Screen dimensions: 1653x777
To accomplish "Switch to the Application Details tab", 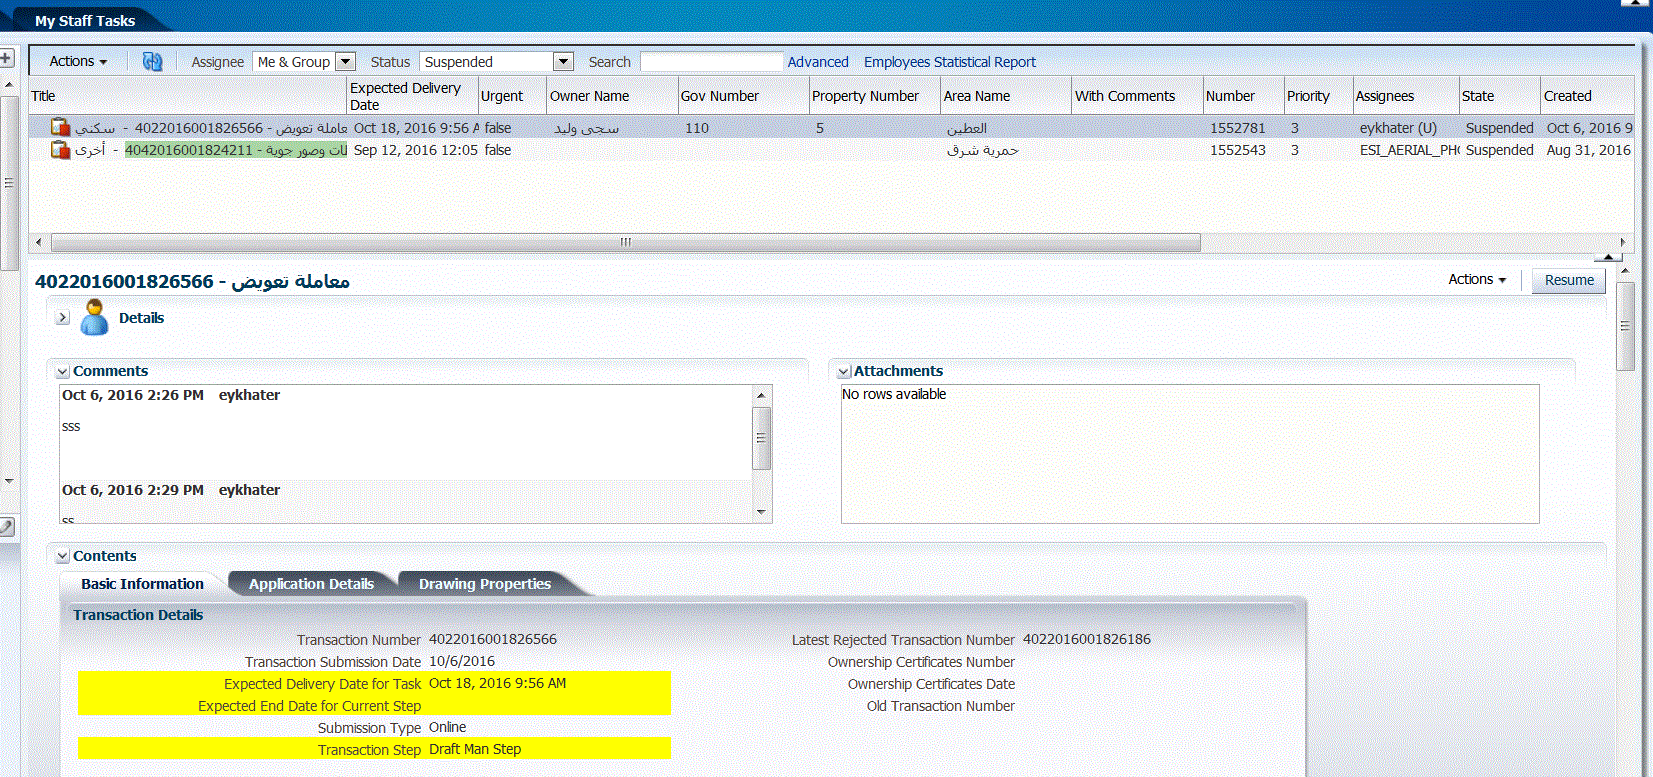I will pyautogui.click(x=311, y=584).
